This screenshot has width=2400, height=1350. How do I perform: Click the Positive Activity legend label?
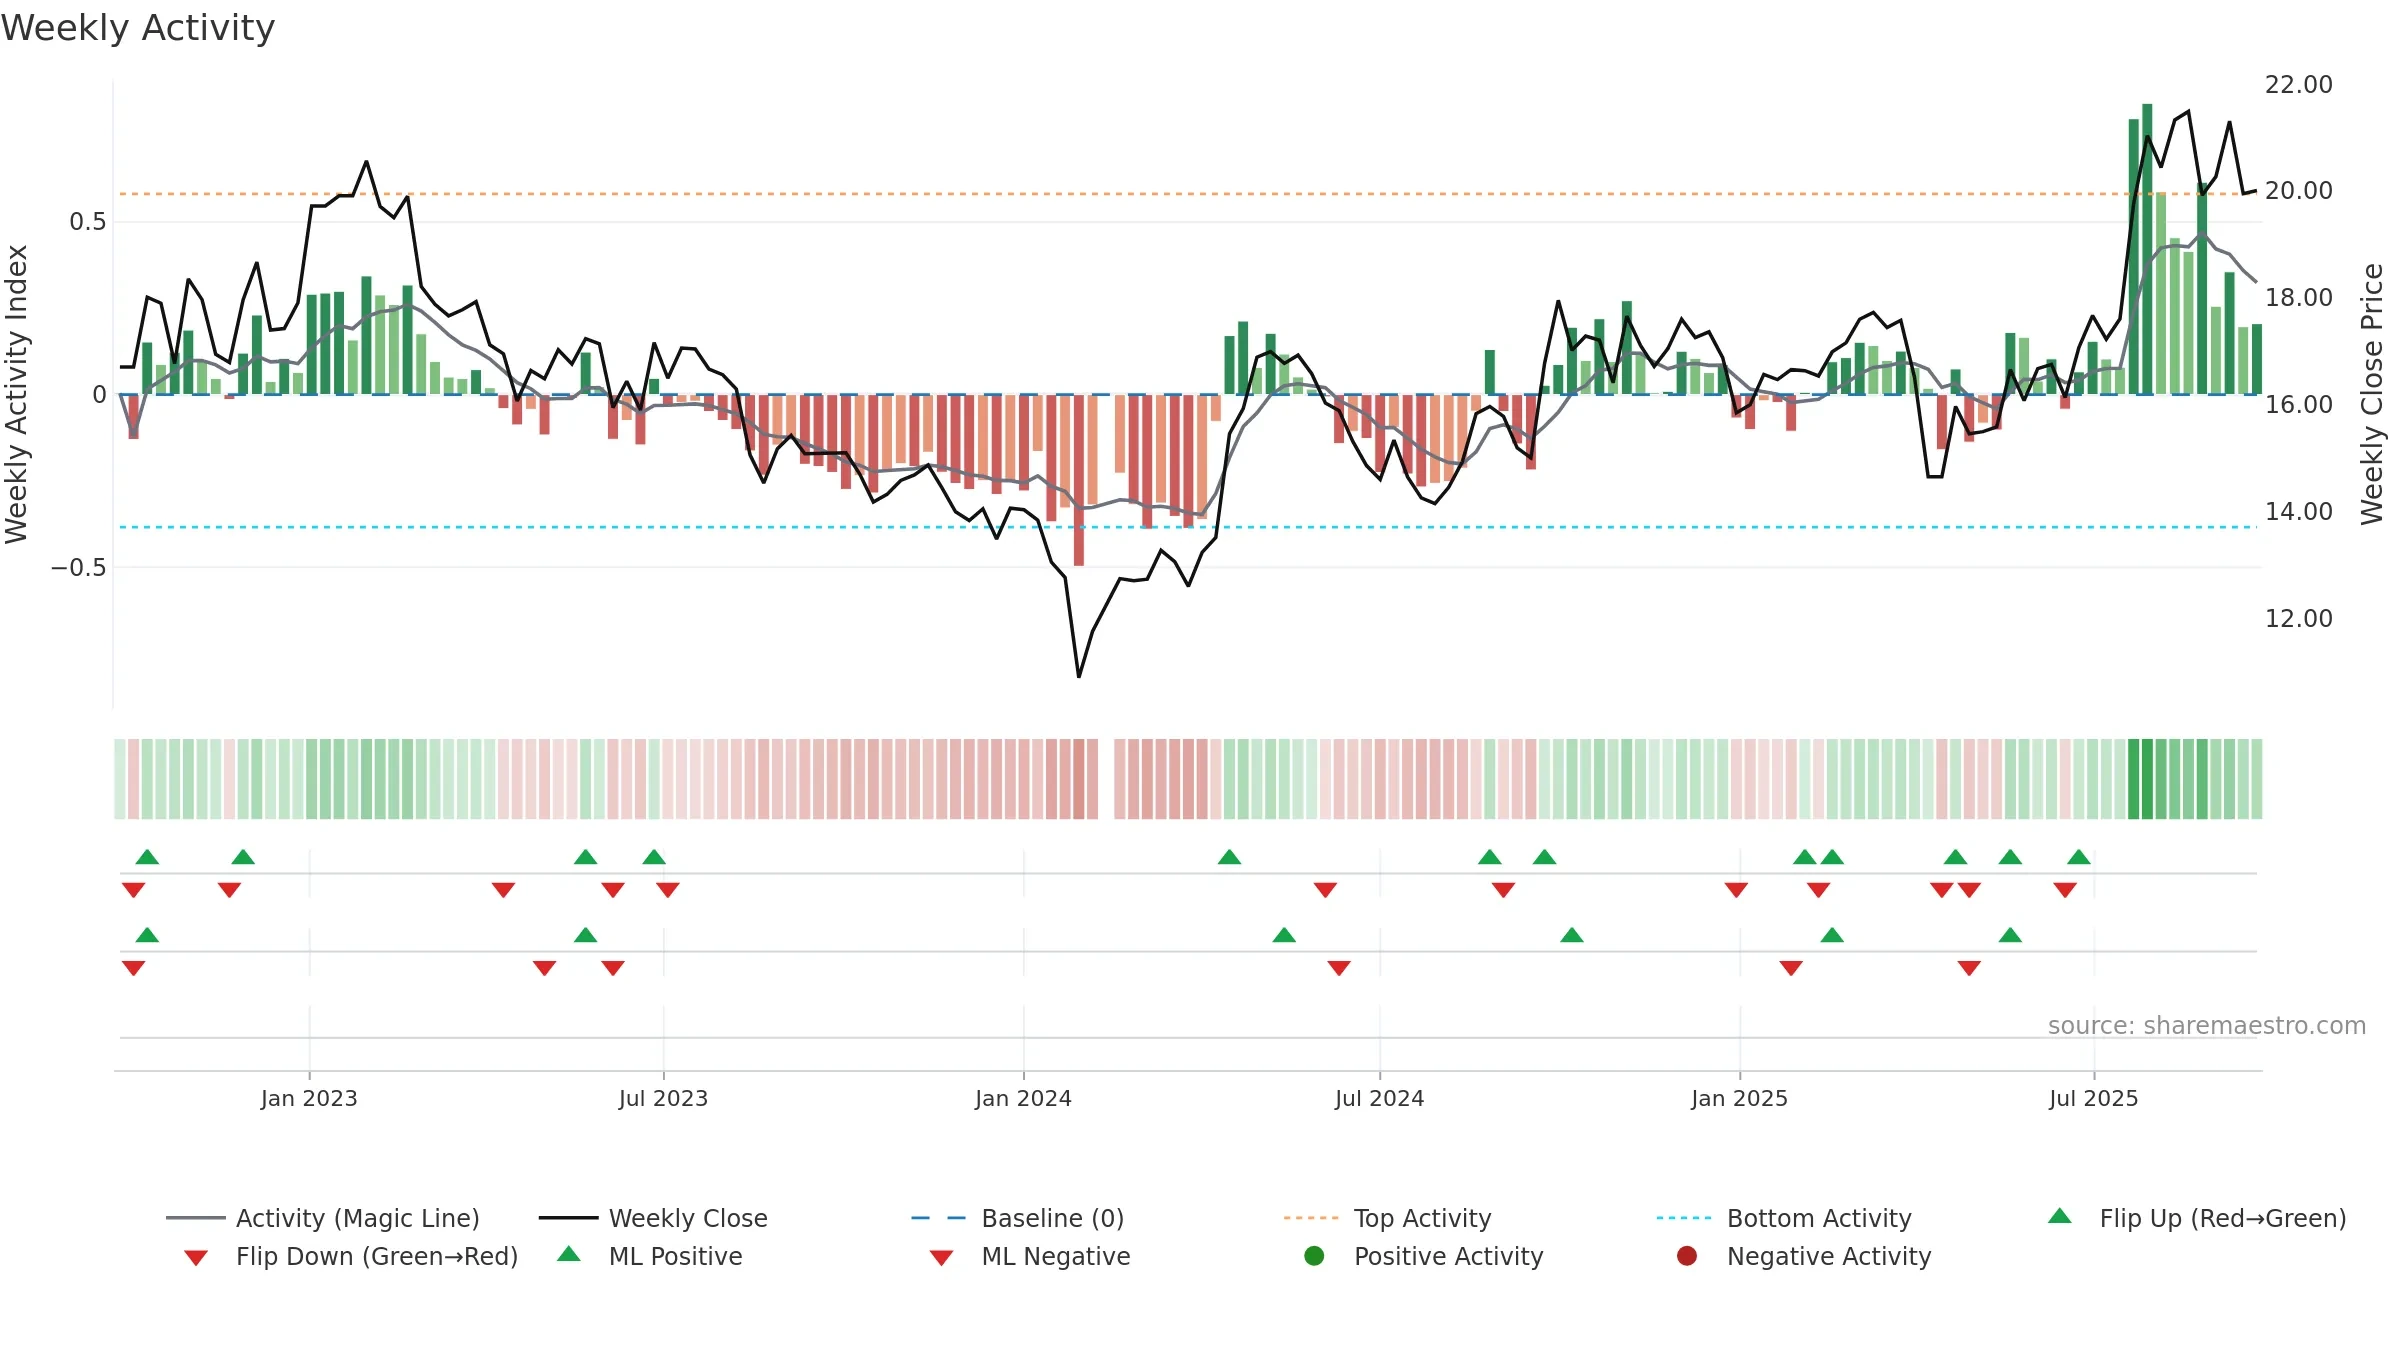[1449, 1256]
